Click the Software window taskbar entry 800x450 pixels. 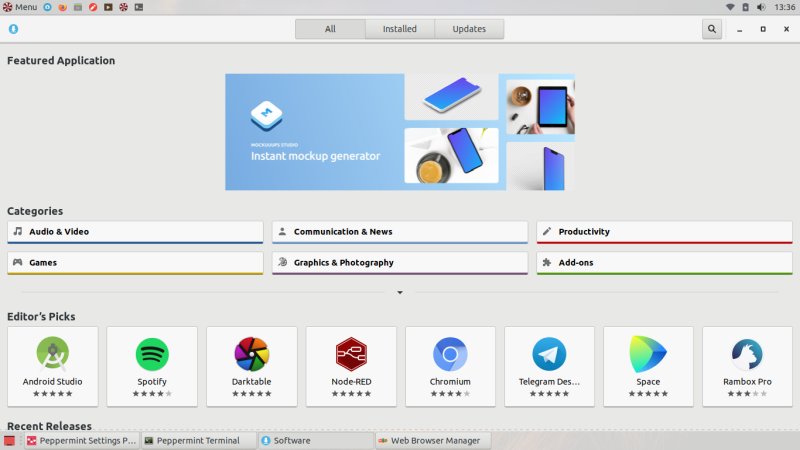316,440
